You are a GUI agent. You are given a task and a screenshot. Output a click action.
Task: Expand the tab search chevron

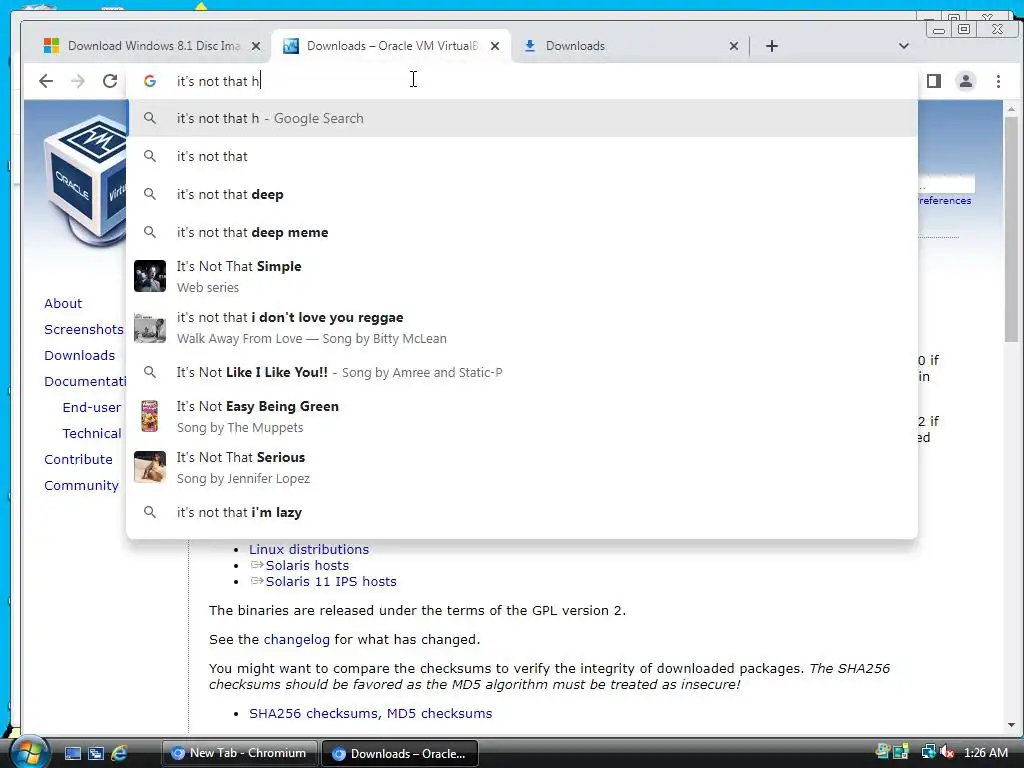[x=904, y=46]
